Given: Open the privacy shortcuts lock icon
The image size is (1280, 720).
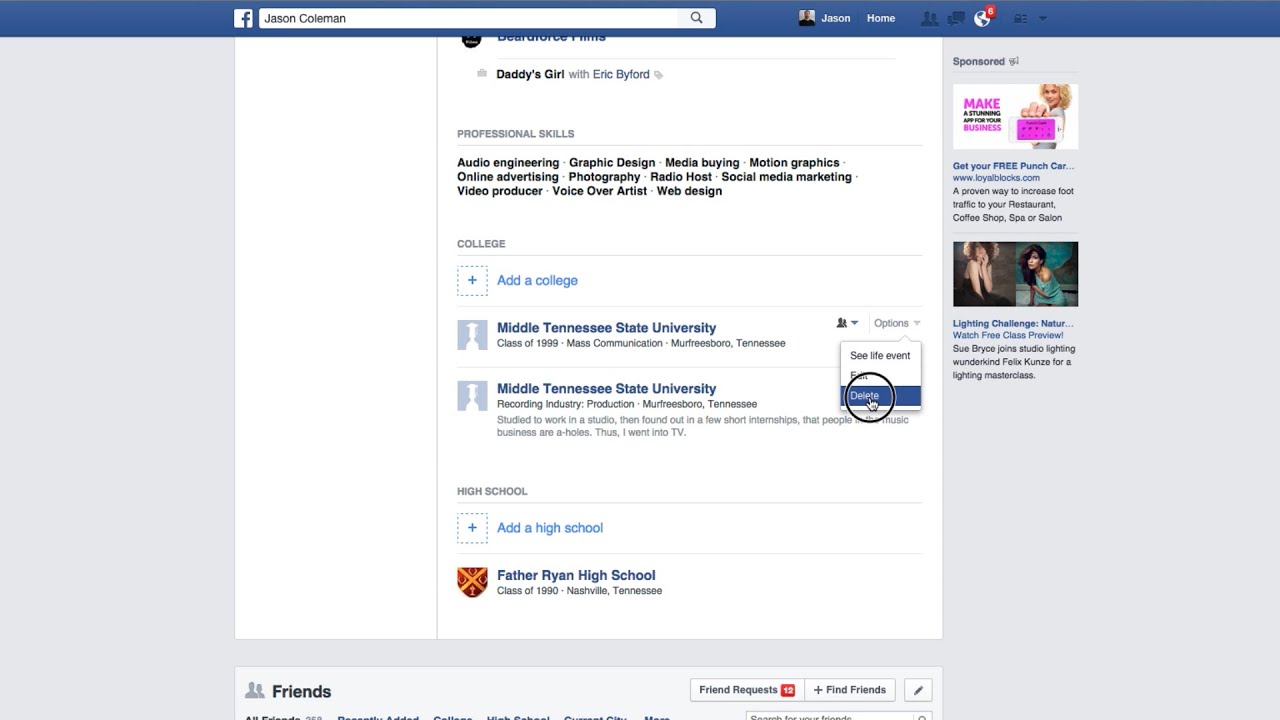Looking at the screenshot, I should (1020, 18).
